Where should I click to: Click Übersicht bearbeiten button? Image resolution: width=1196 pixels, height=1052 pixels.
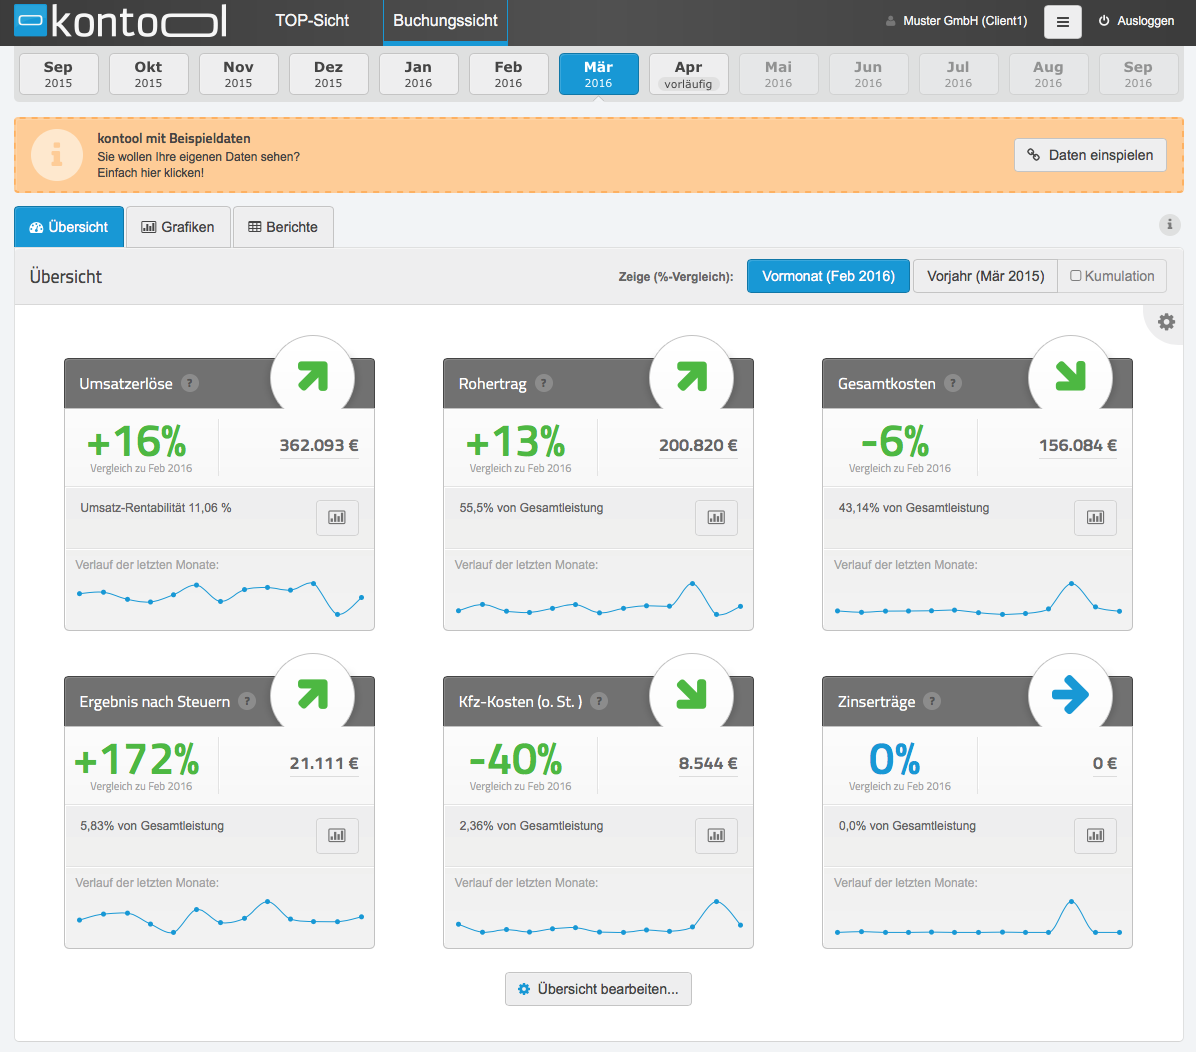[598, 989]
